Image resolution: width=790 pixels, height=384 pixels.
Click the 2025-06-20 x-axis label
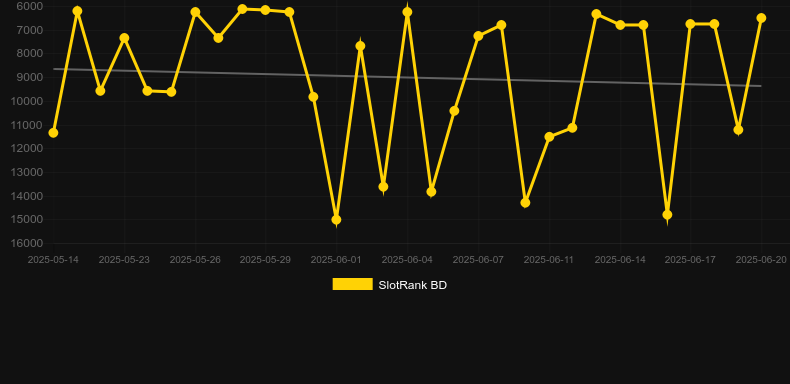[x=761, y=260]
